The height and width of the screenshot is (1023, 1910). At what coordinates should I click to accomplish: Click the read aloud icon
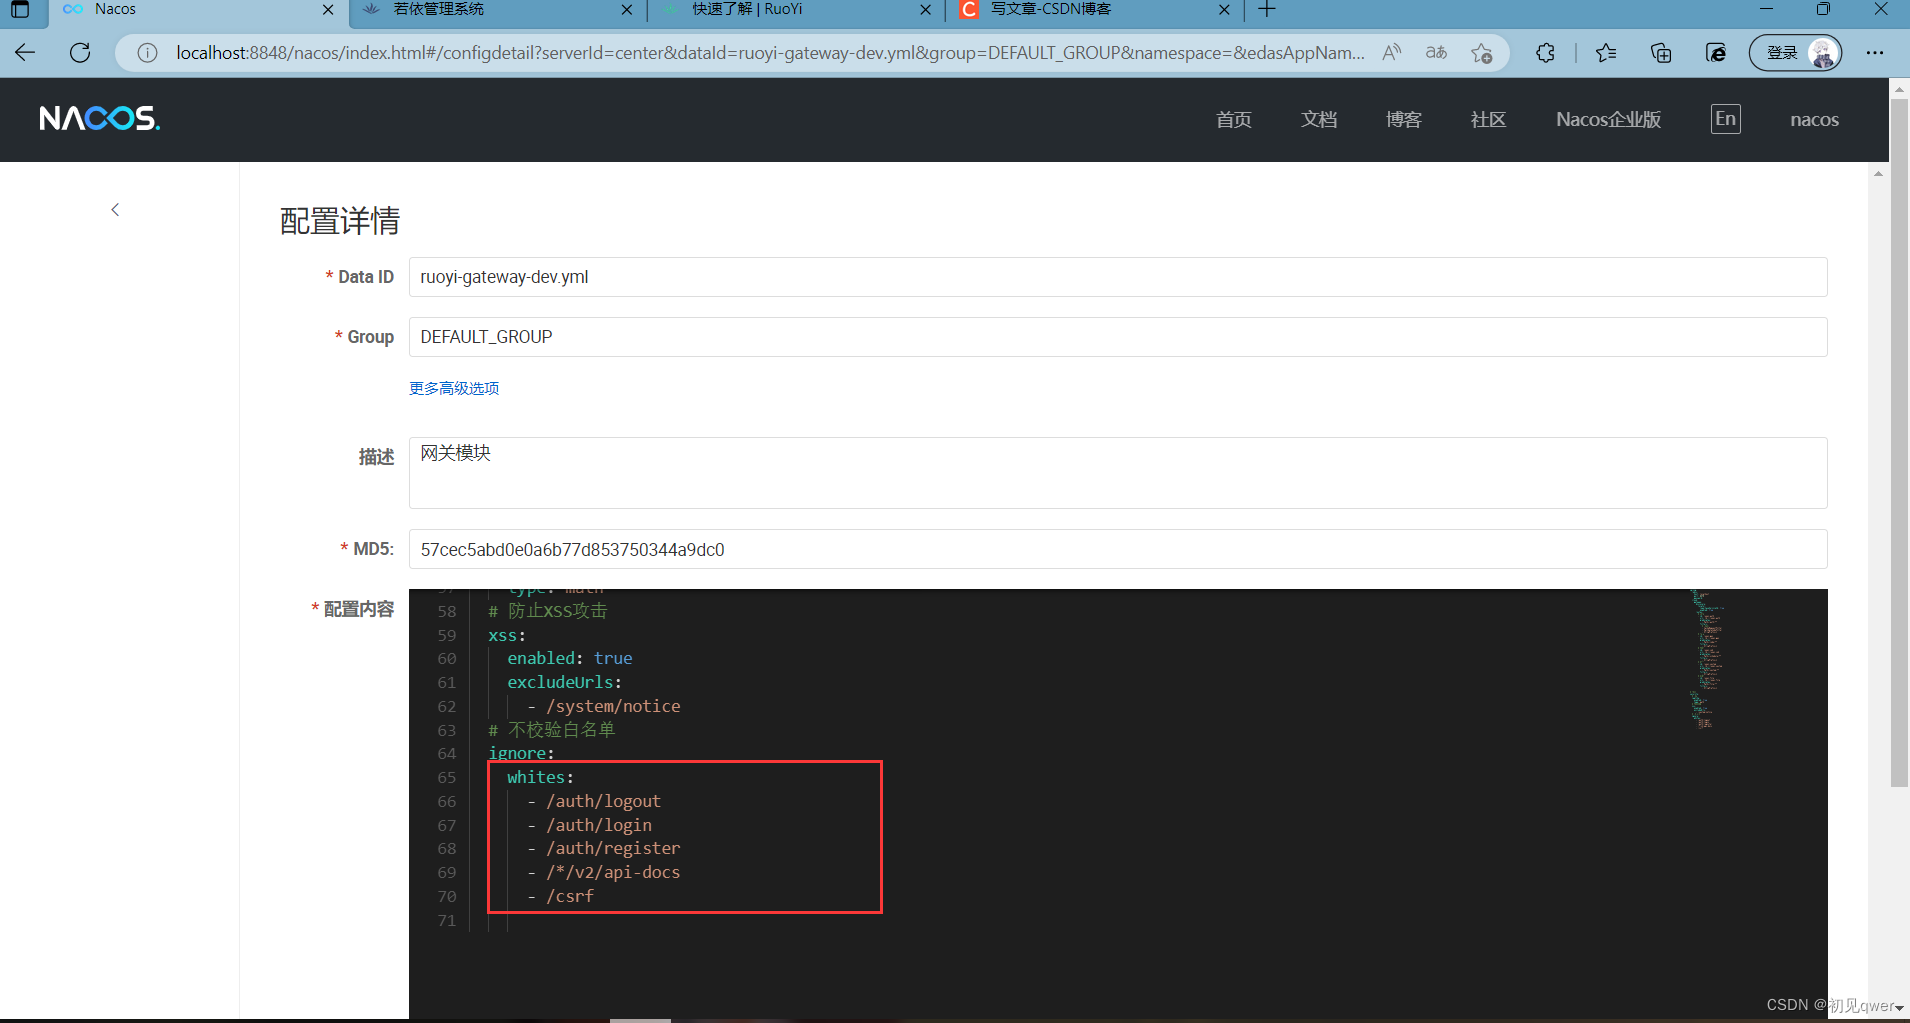[x=1391, y=53]
